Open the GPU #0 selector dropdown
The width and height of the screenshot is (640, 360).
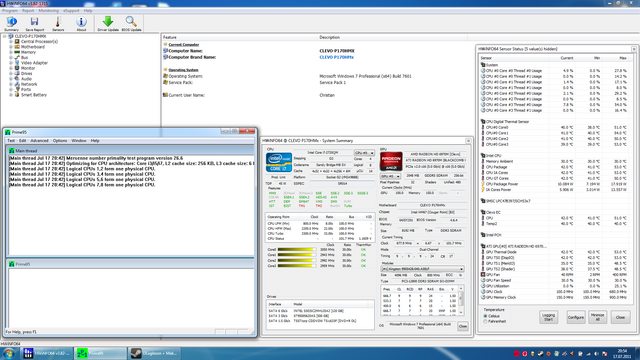click(x=390, y=176)
